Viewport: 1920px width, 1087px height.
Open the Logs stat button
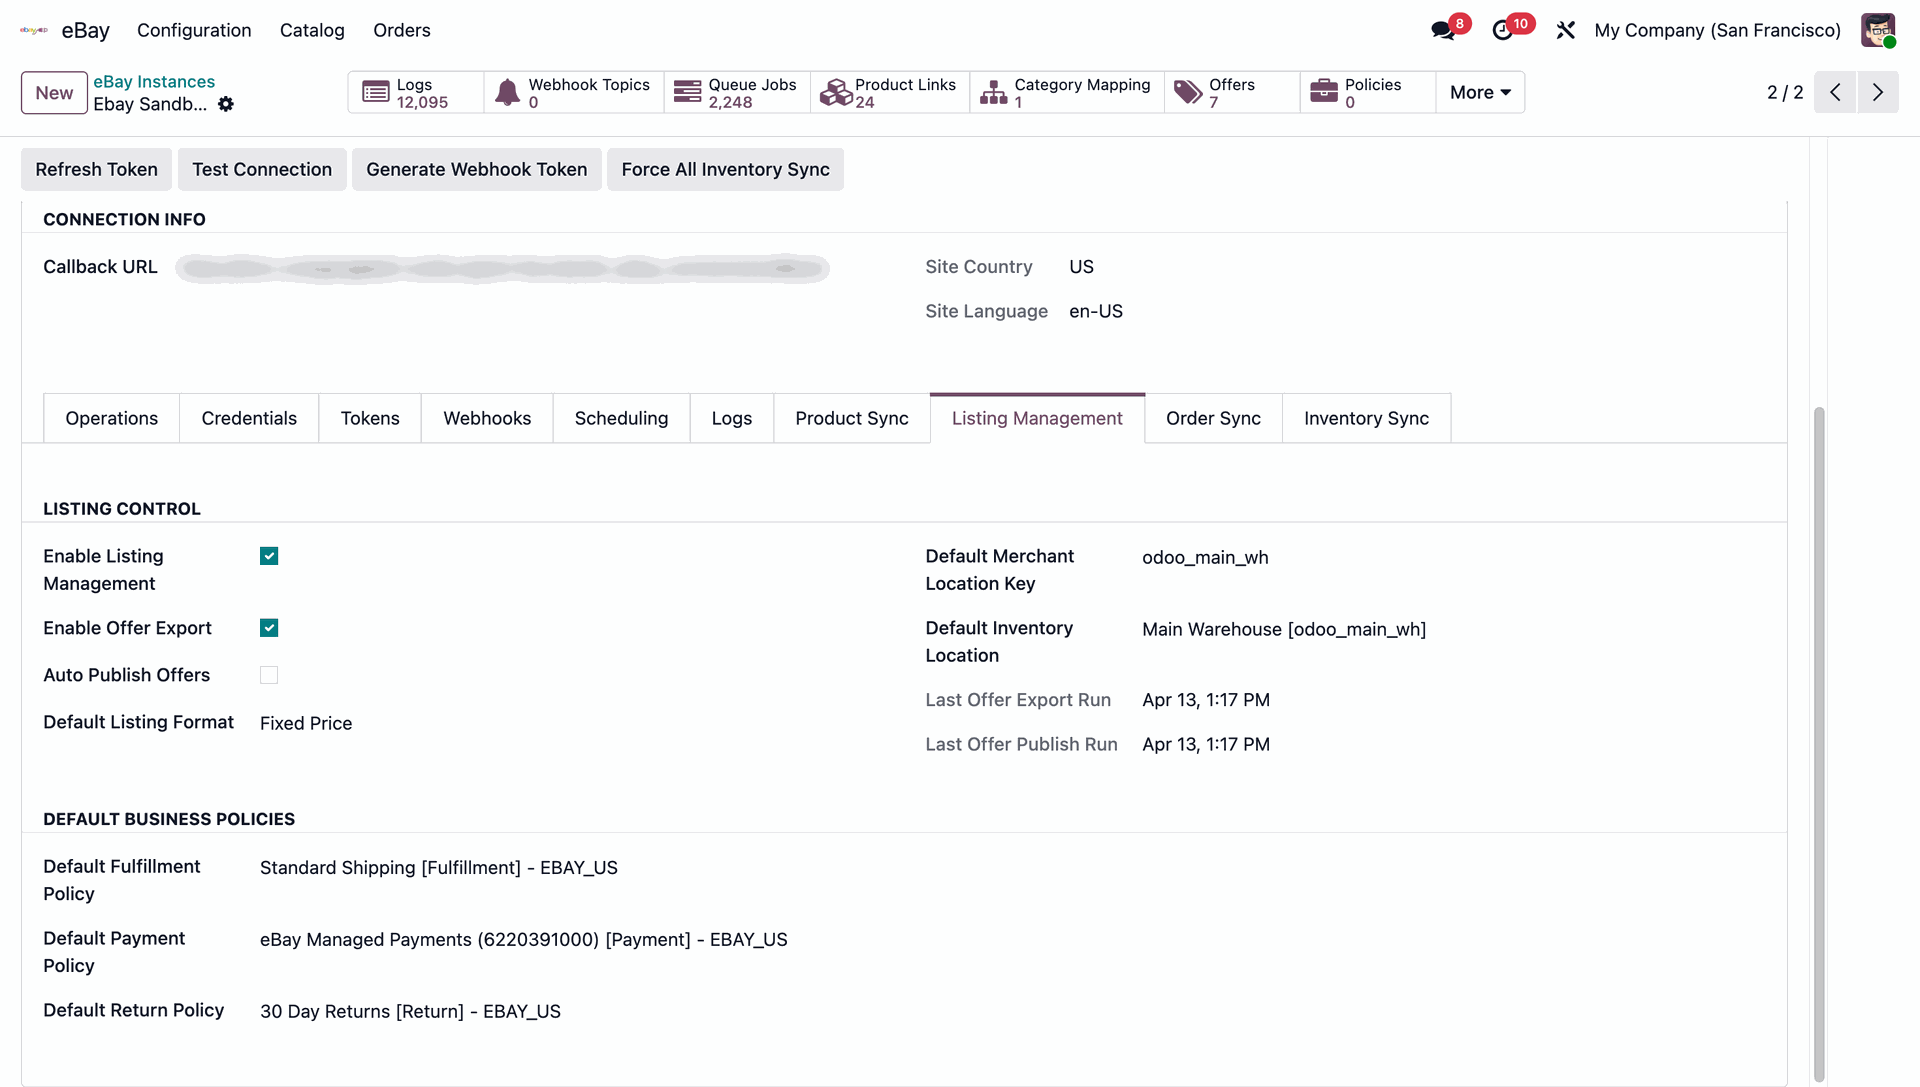click(x=416, y=92)
